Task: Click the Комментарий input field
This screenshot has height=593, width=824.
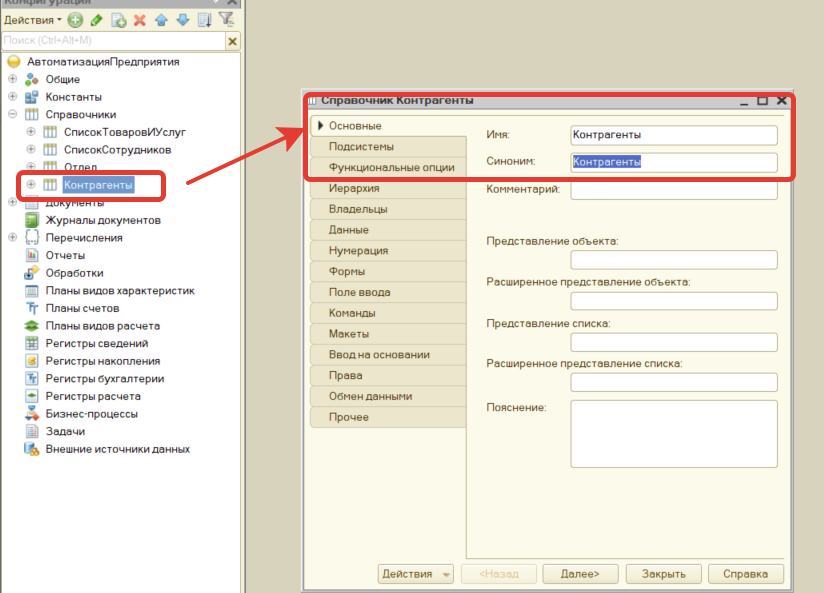Action: pyautogui.click(x=674, y=190)
